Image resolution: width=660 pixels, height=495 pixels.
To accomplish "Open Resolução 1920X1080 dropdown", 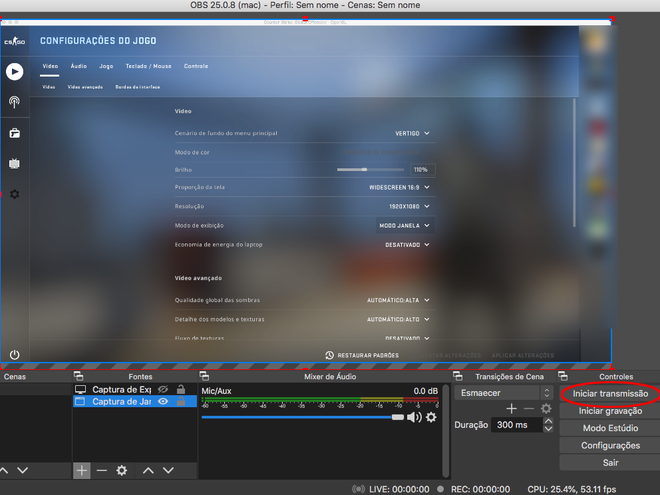I will (x=409, y=207).
